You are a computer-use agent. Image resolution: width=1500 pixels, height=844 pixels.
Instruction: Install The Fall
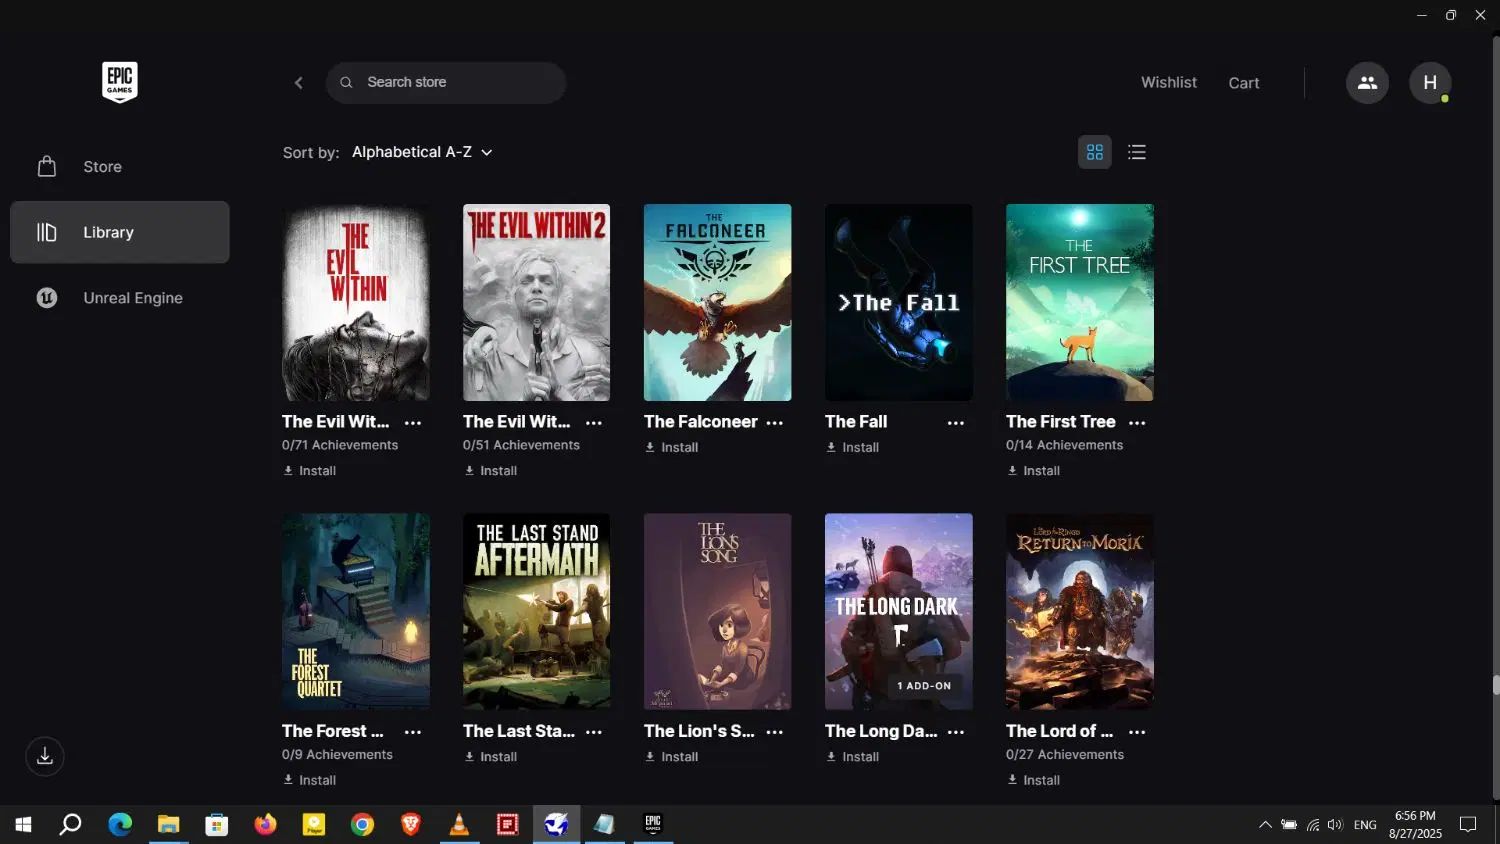[852, 448]
